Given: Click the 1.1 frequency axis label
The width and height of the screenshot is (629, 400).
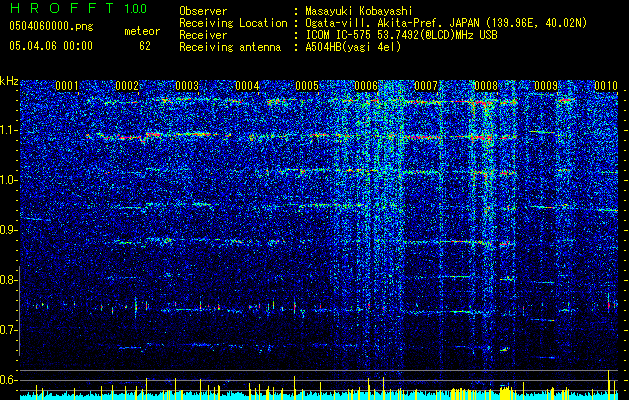Looking at the screenshot, I should (x=8, y=130).
